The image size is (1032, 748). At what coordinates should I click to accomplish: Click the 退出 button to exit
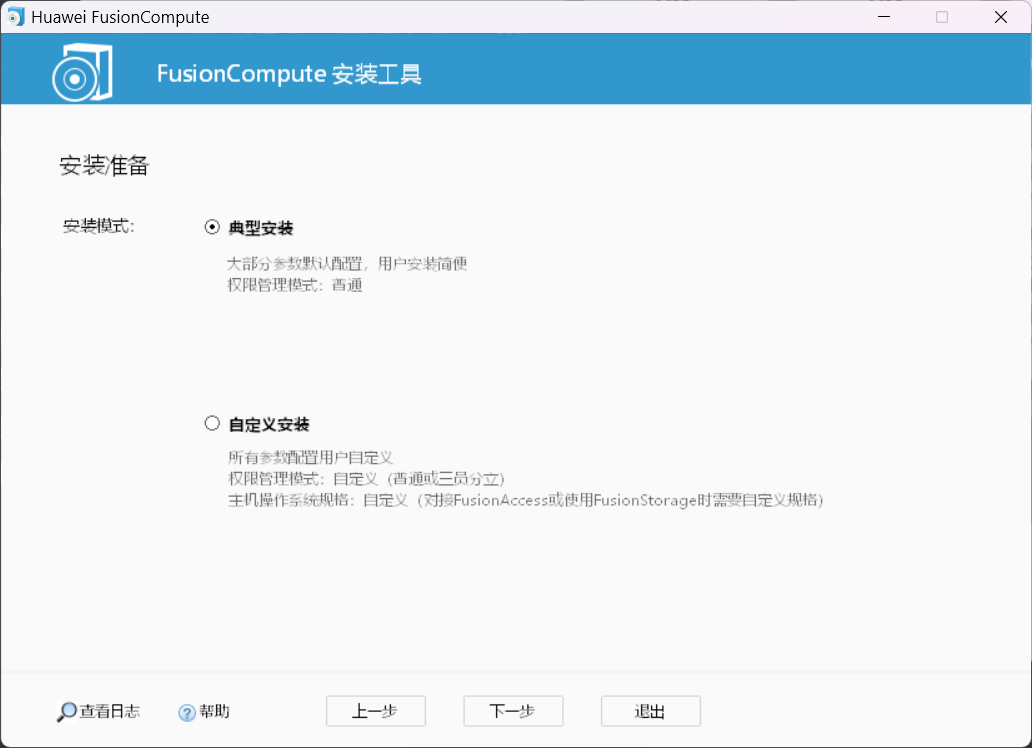point(651,711)
